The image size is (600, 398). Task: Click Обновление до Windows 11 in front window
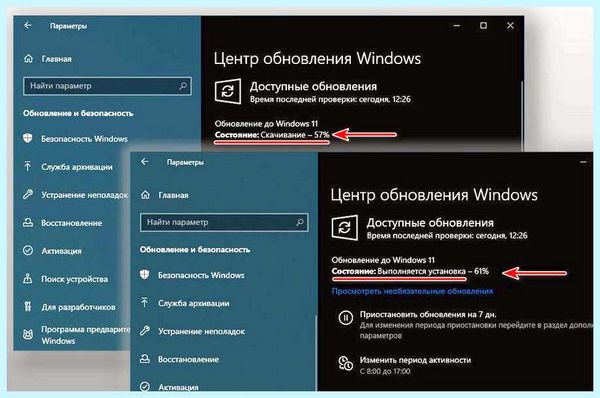pos(383,260)
